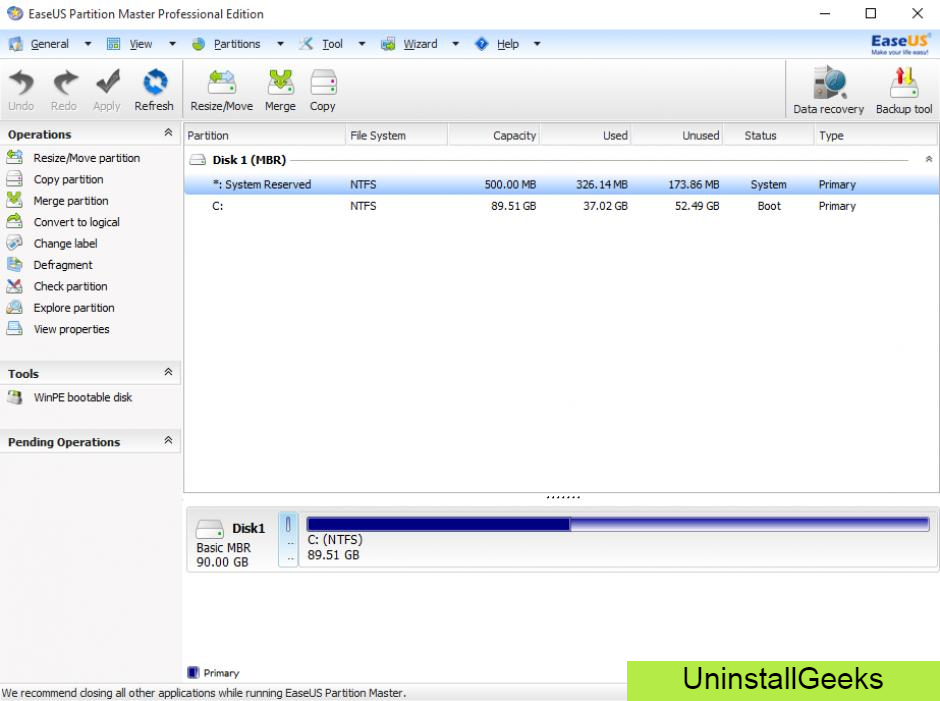Viewport: 940px width, 701px height.
Task: Collapse the Tools panel
Action: (x=168, y=372)
